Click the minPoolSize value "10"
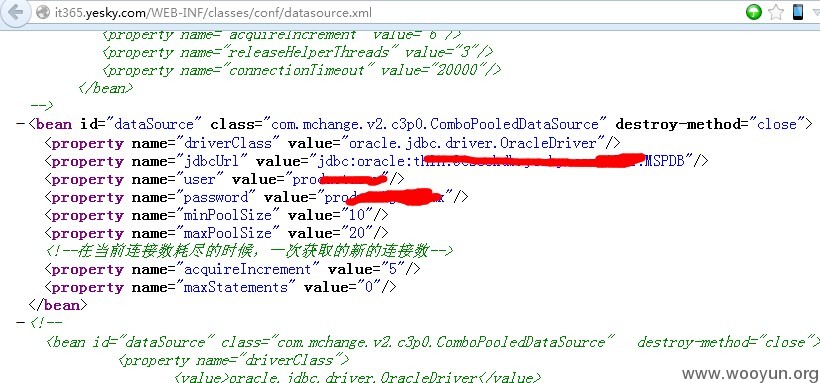Viewport: 820px width, 383px height. coord(357,215)
